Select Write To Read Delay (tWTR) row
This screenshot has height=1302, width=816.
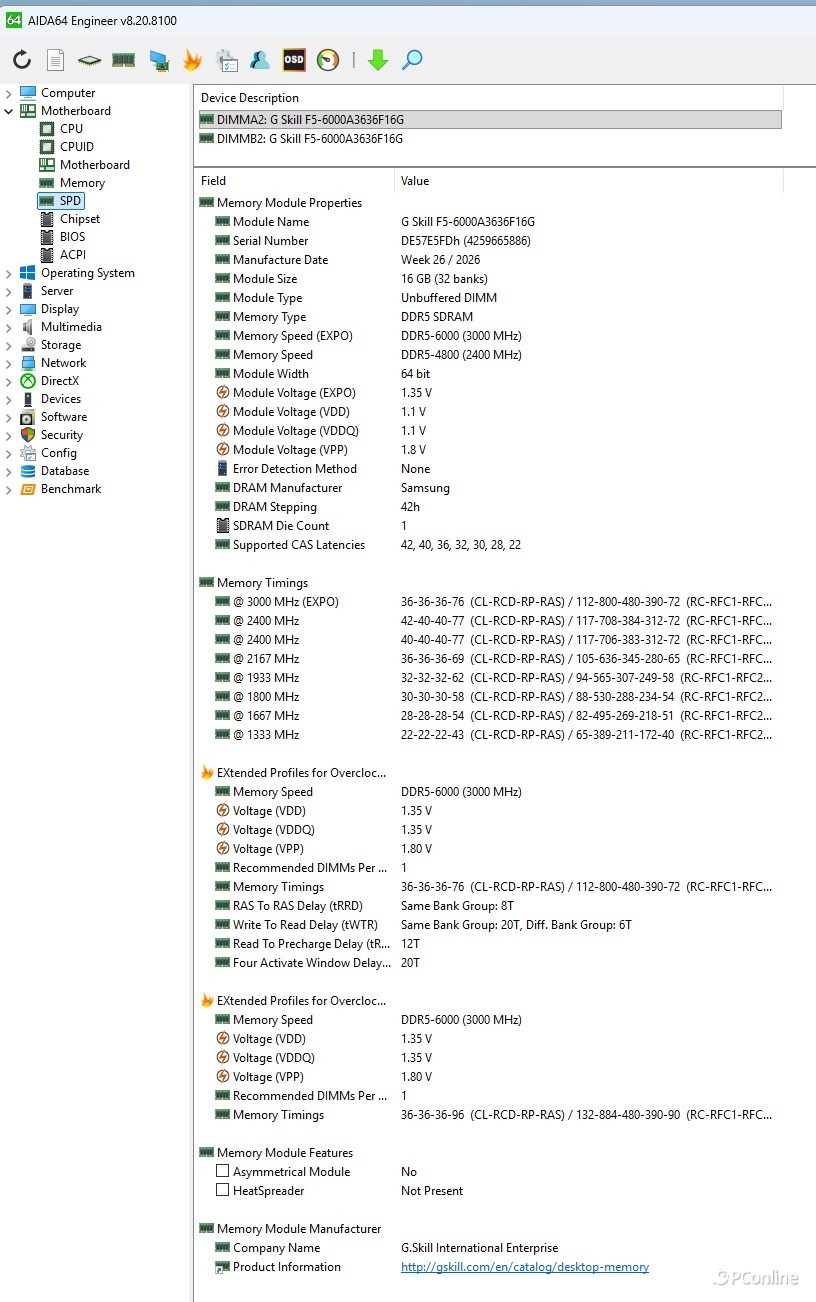tap(488, 924)
